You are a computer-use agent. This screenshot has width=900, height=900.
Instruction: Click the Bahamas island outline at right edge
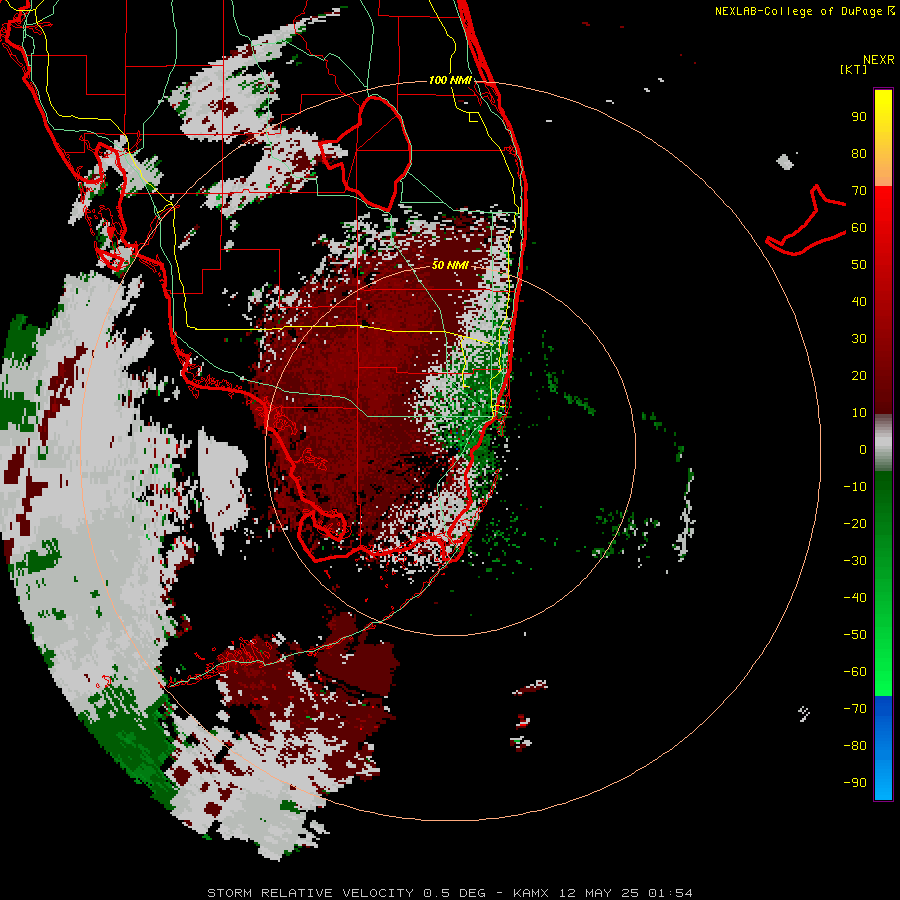pyautogui.click(x=806, y=220)
